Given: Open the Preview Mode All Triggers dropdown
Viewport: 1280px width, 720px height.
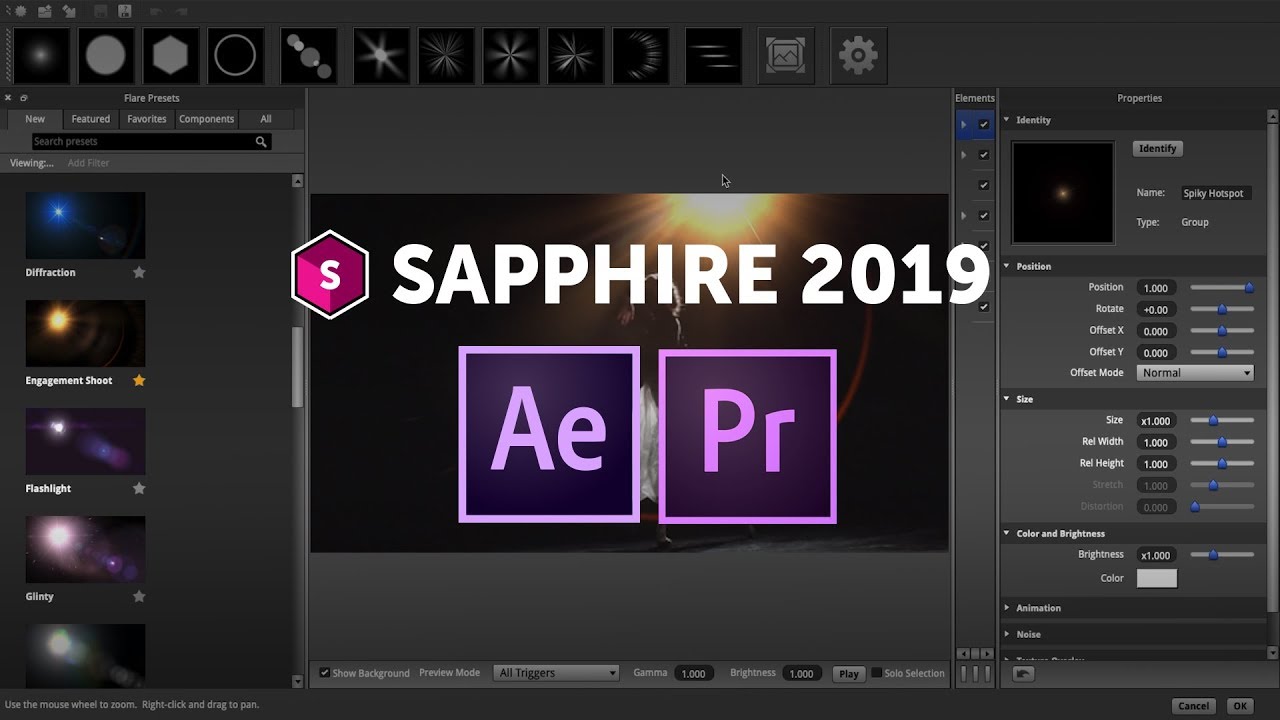Looking at the screenshot, I should point(557,673).
